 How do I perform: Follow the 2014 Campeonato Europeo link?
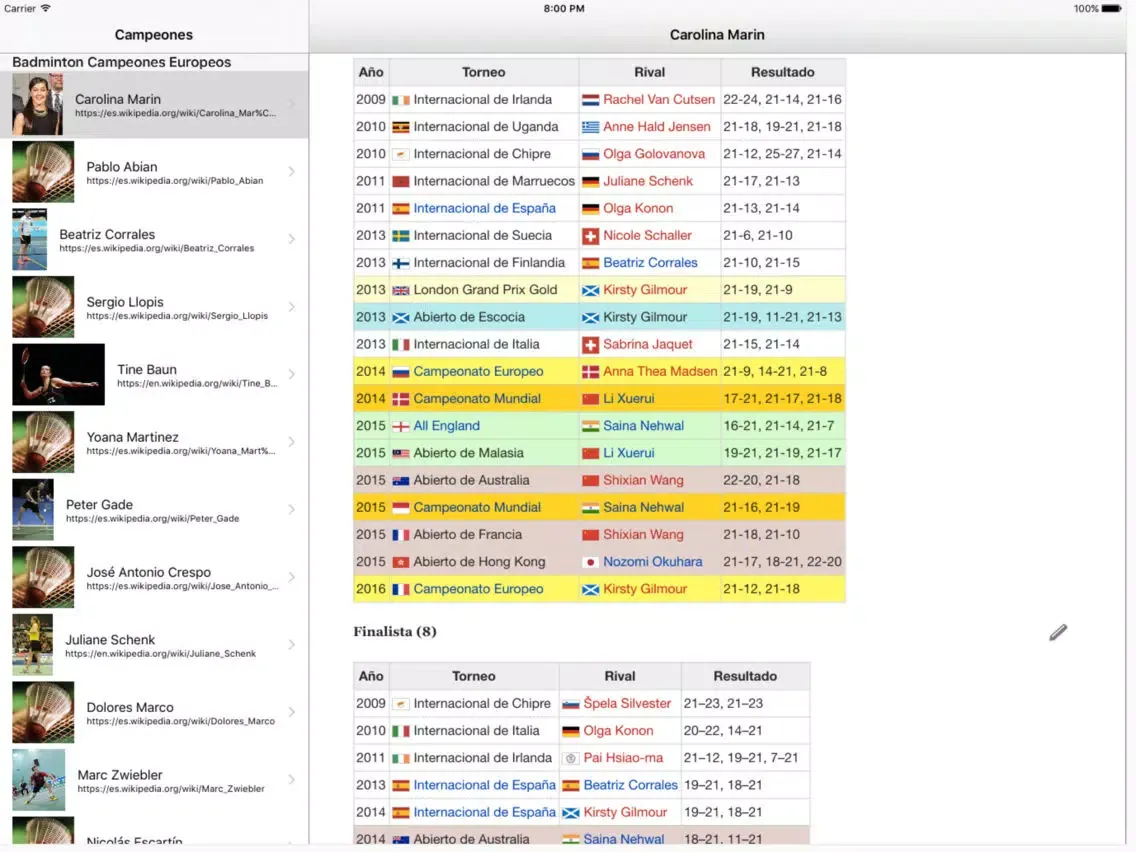point(478,371)
